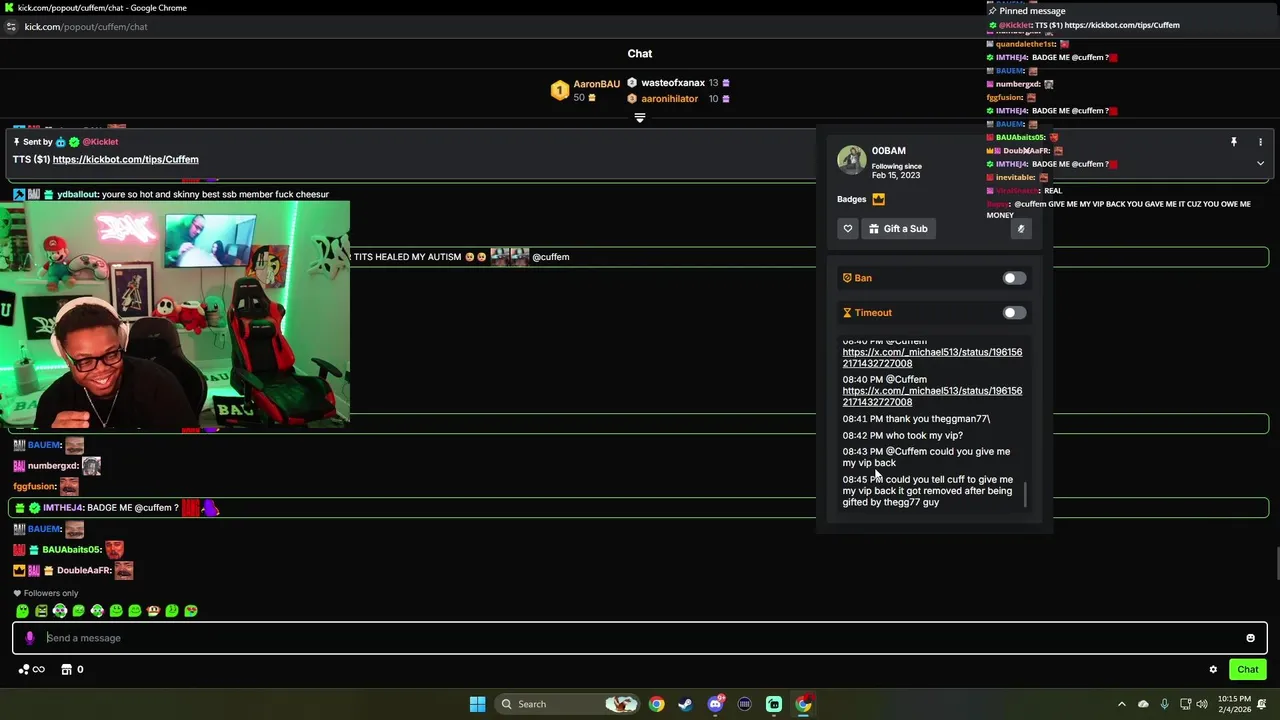Open the channel points infinity icon
Viewport: 1280px width, 720px height.
[x=31, y=670]
